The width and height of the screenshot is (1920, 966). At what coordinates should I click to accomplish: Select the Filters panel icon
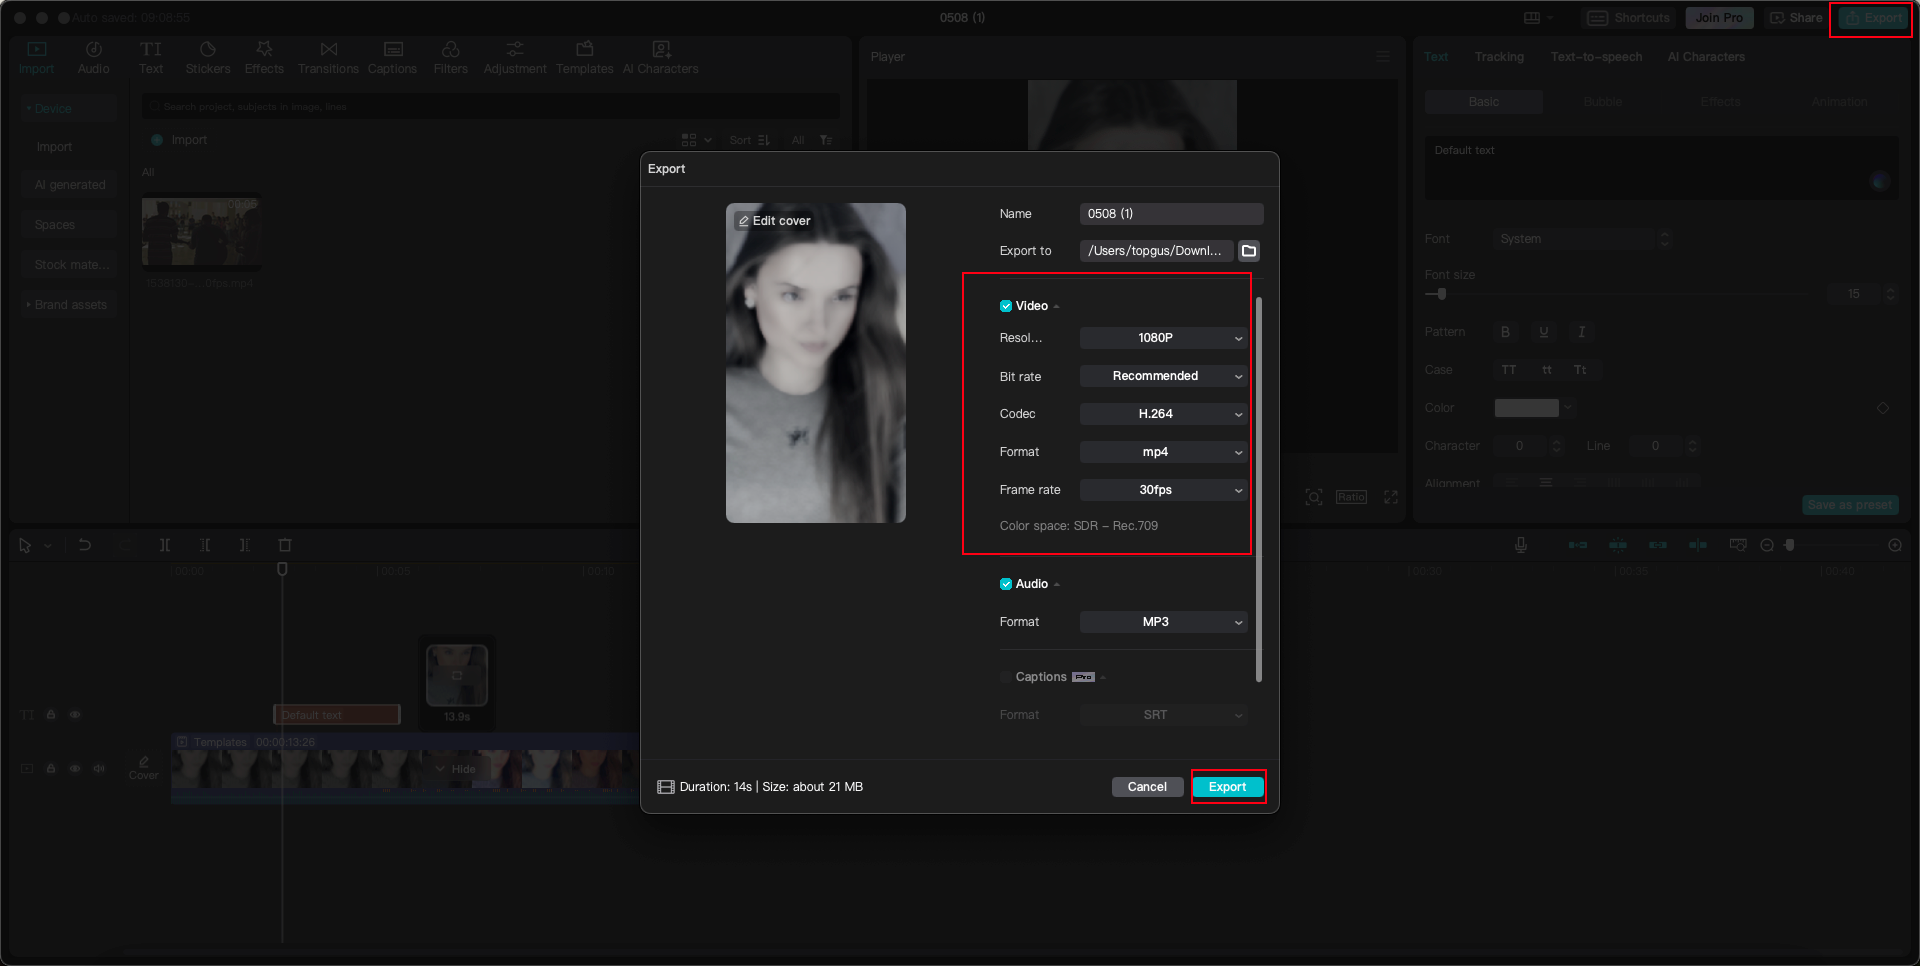click(451, 56)
